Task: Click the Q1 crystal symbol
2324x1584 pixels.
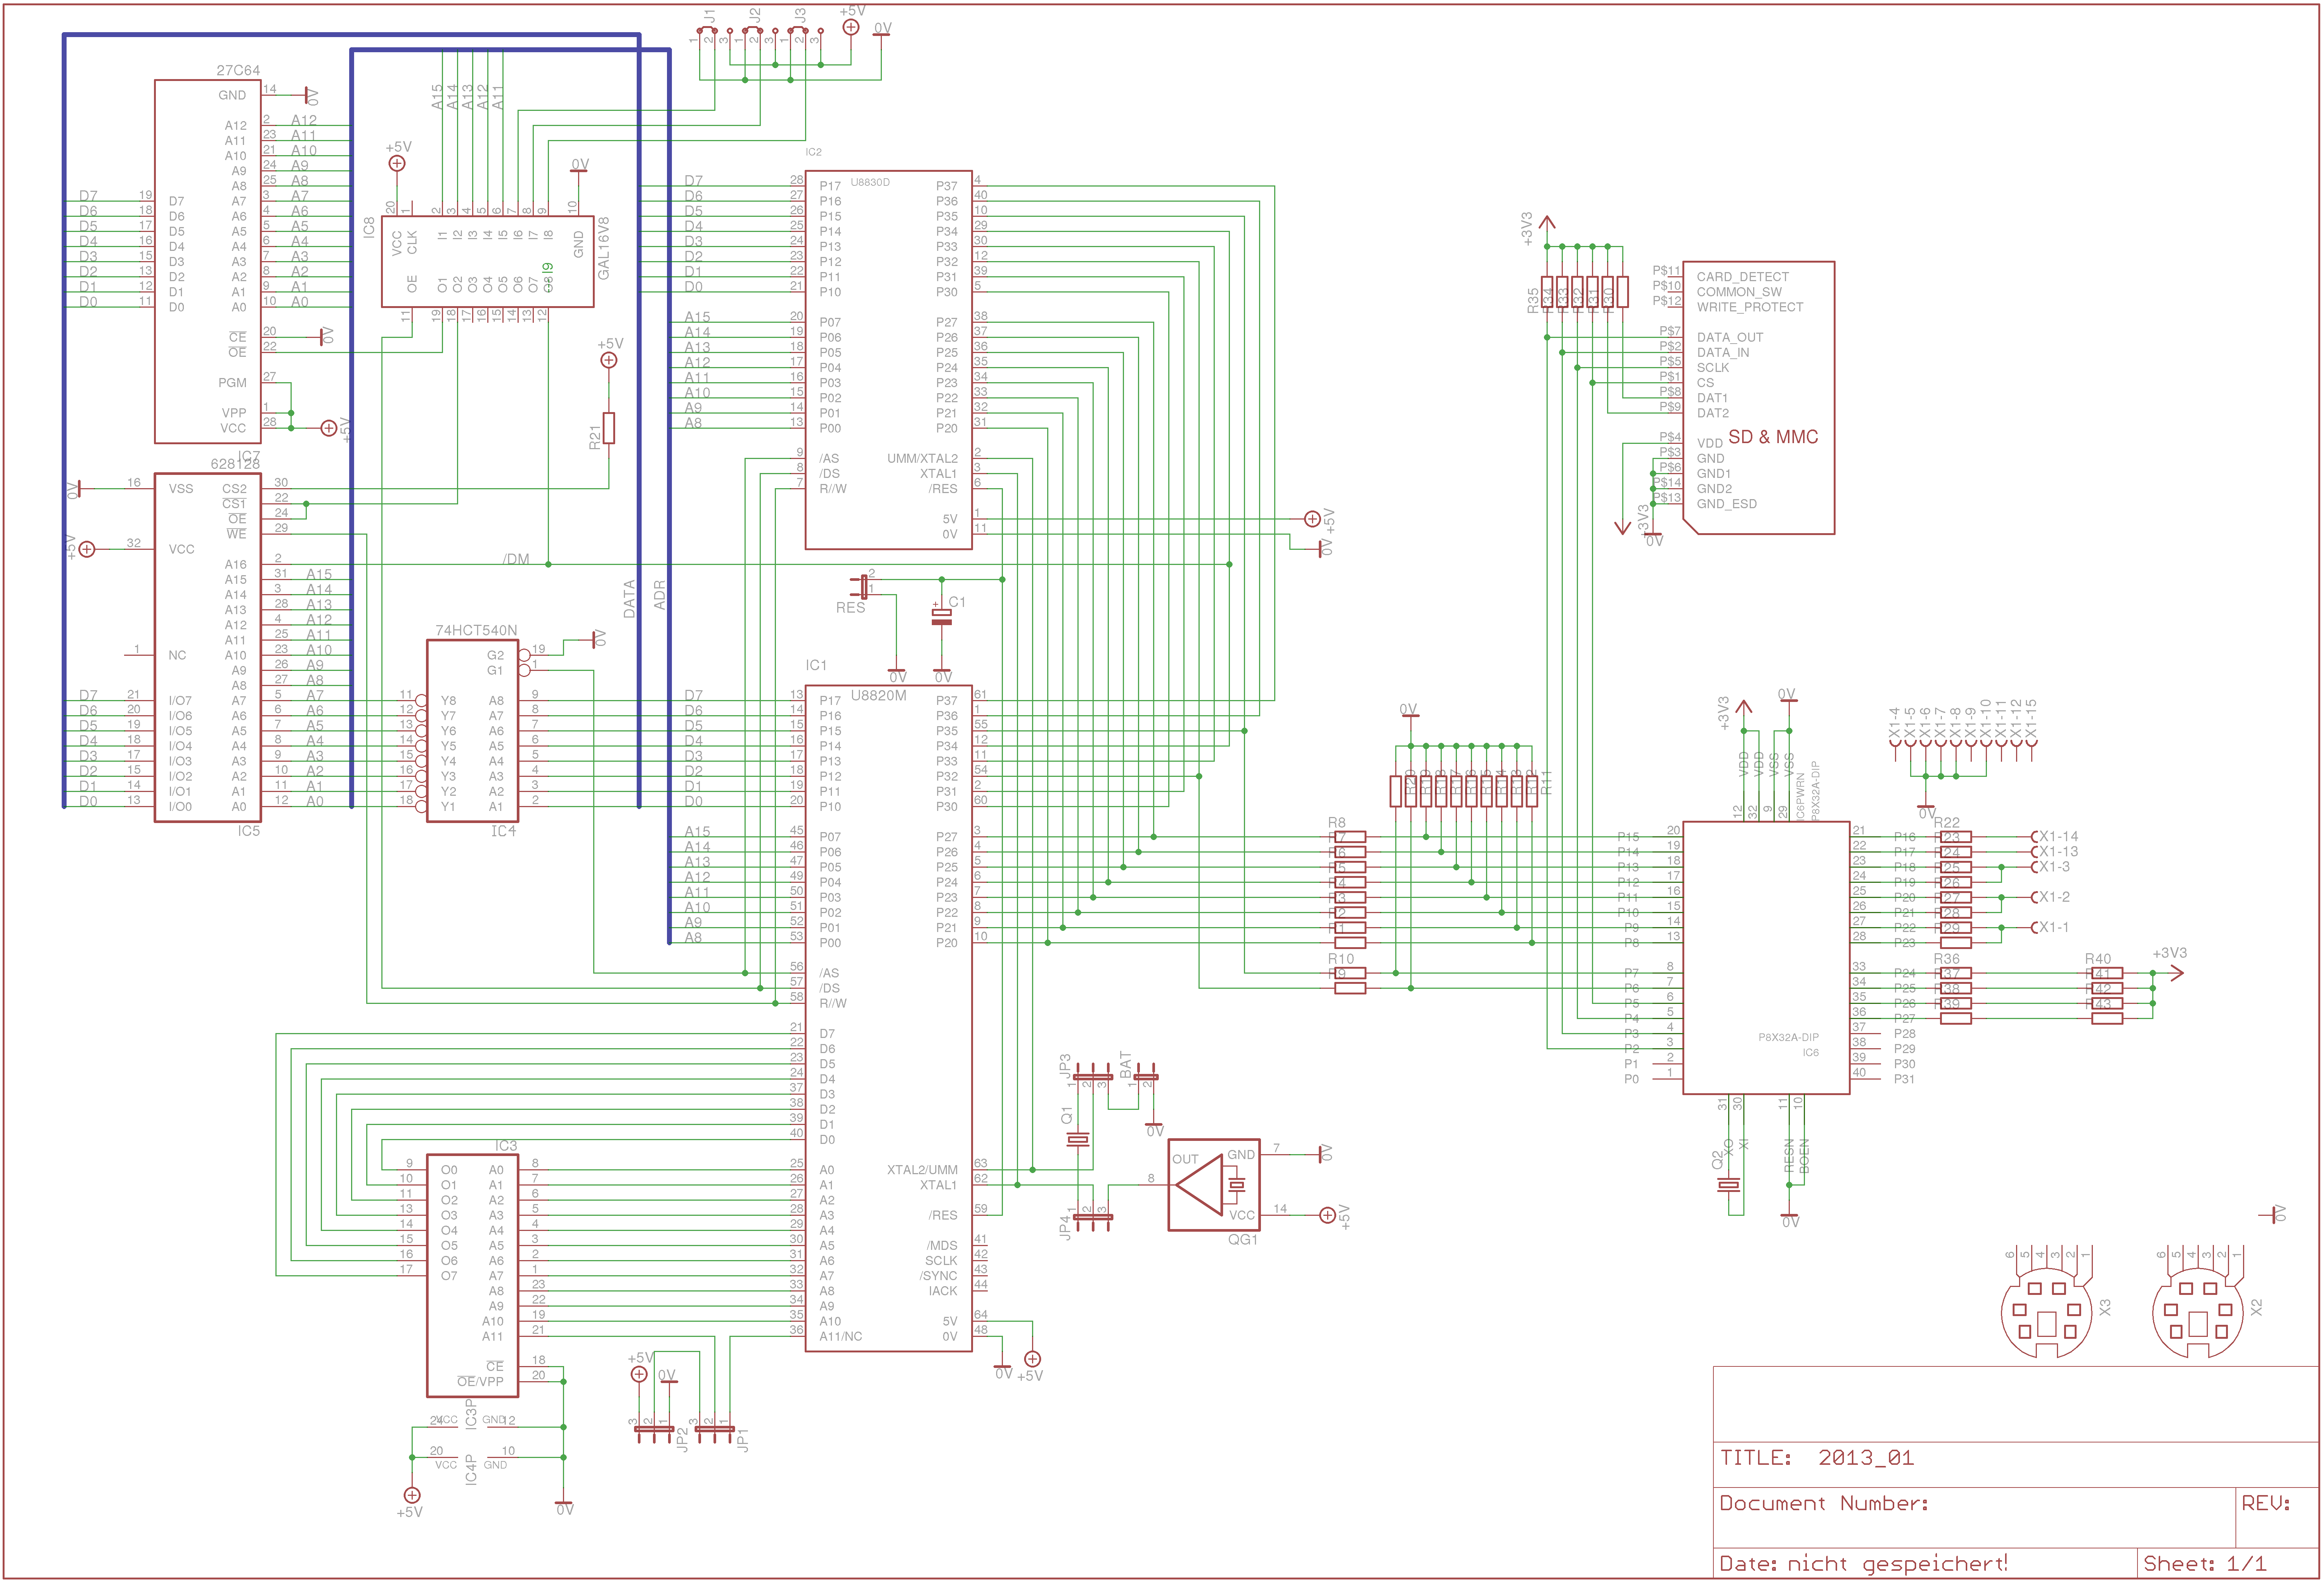Action: pos(1078,1140)
